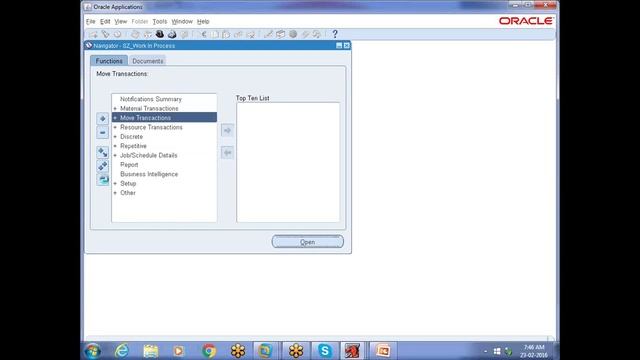Expand the Other tree node

pyautogui.click(x=115, y=193)
